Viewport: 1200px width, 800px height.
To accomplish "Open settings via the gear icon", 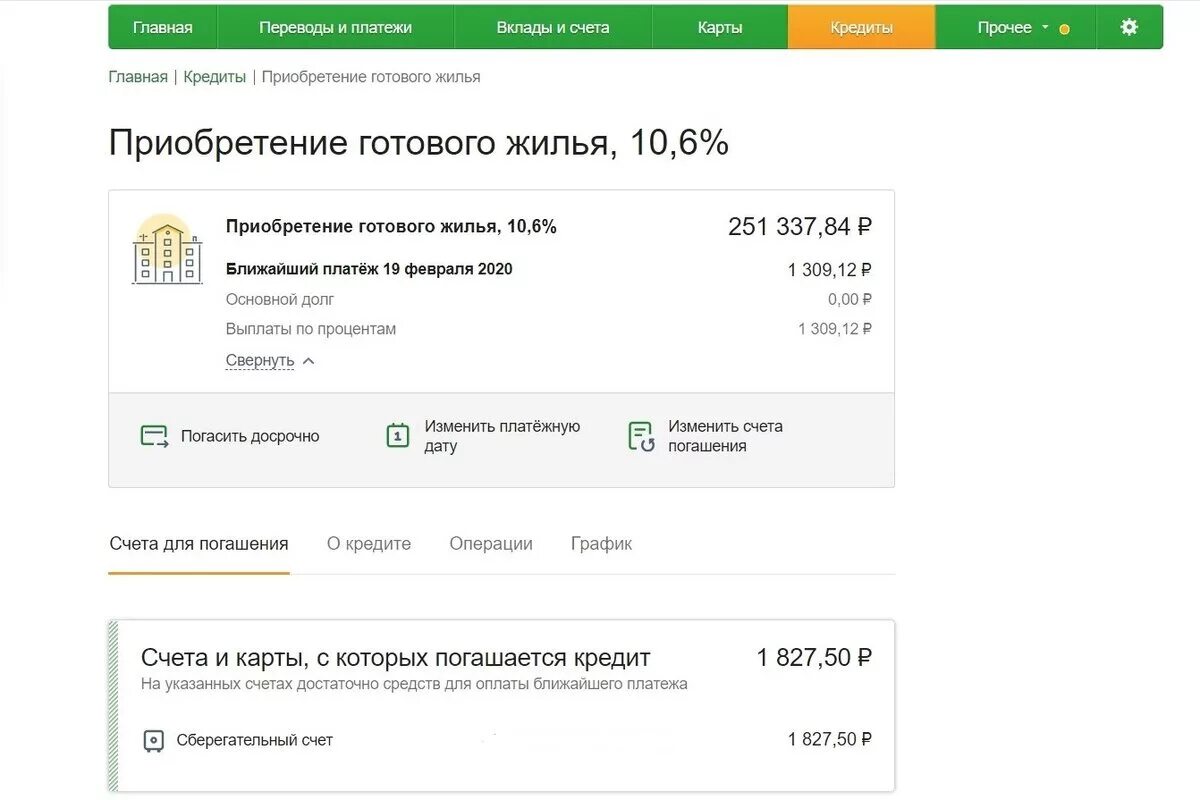I will [x=1129, y=27].
